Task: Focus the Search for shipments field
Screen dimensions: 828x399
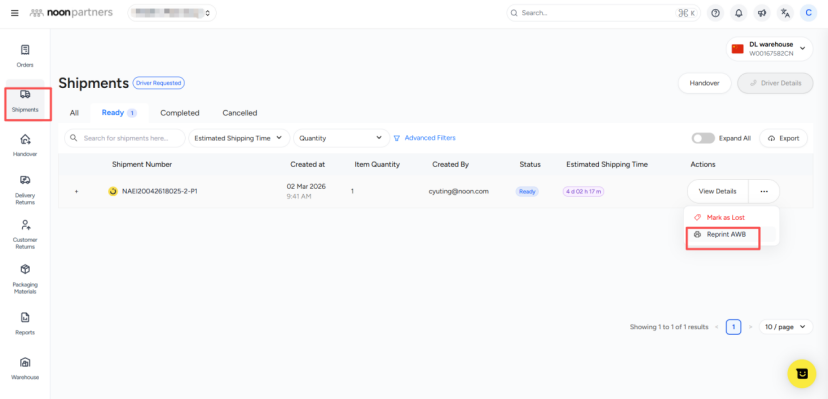Action: click(x=125, y=138)
